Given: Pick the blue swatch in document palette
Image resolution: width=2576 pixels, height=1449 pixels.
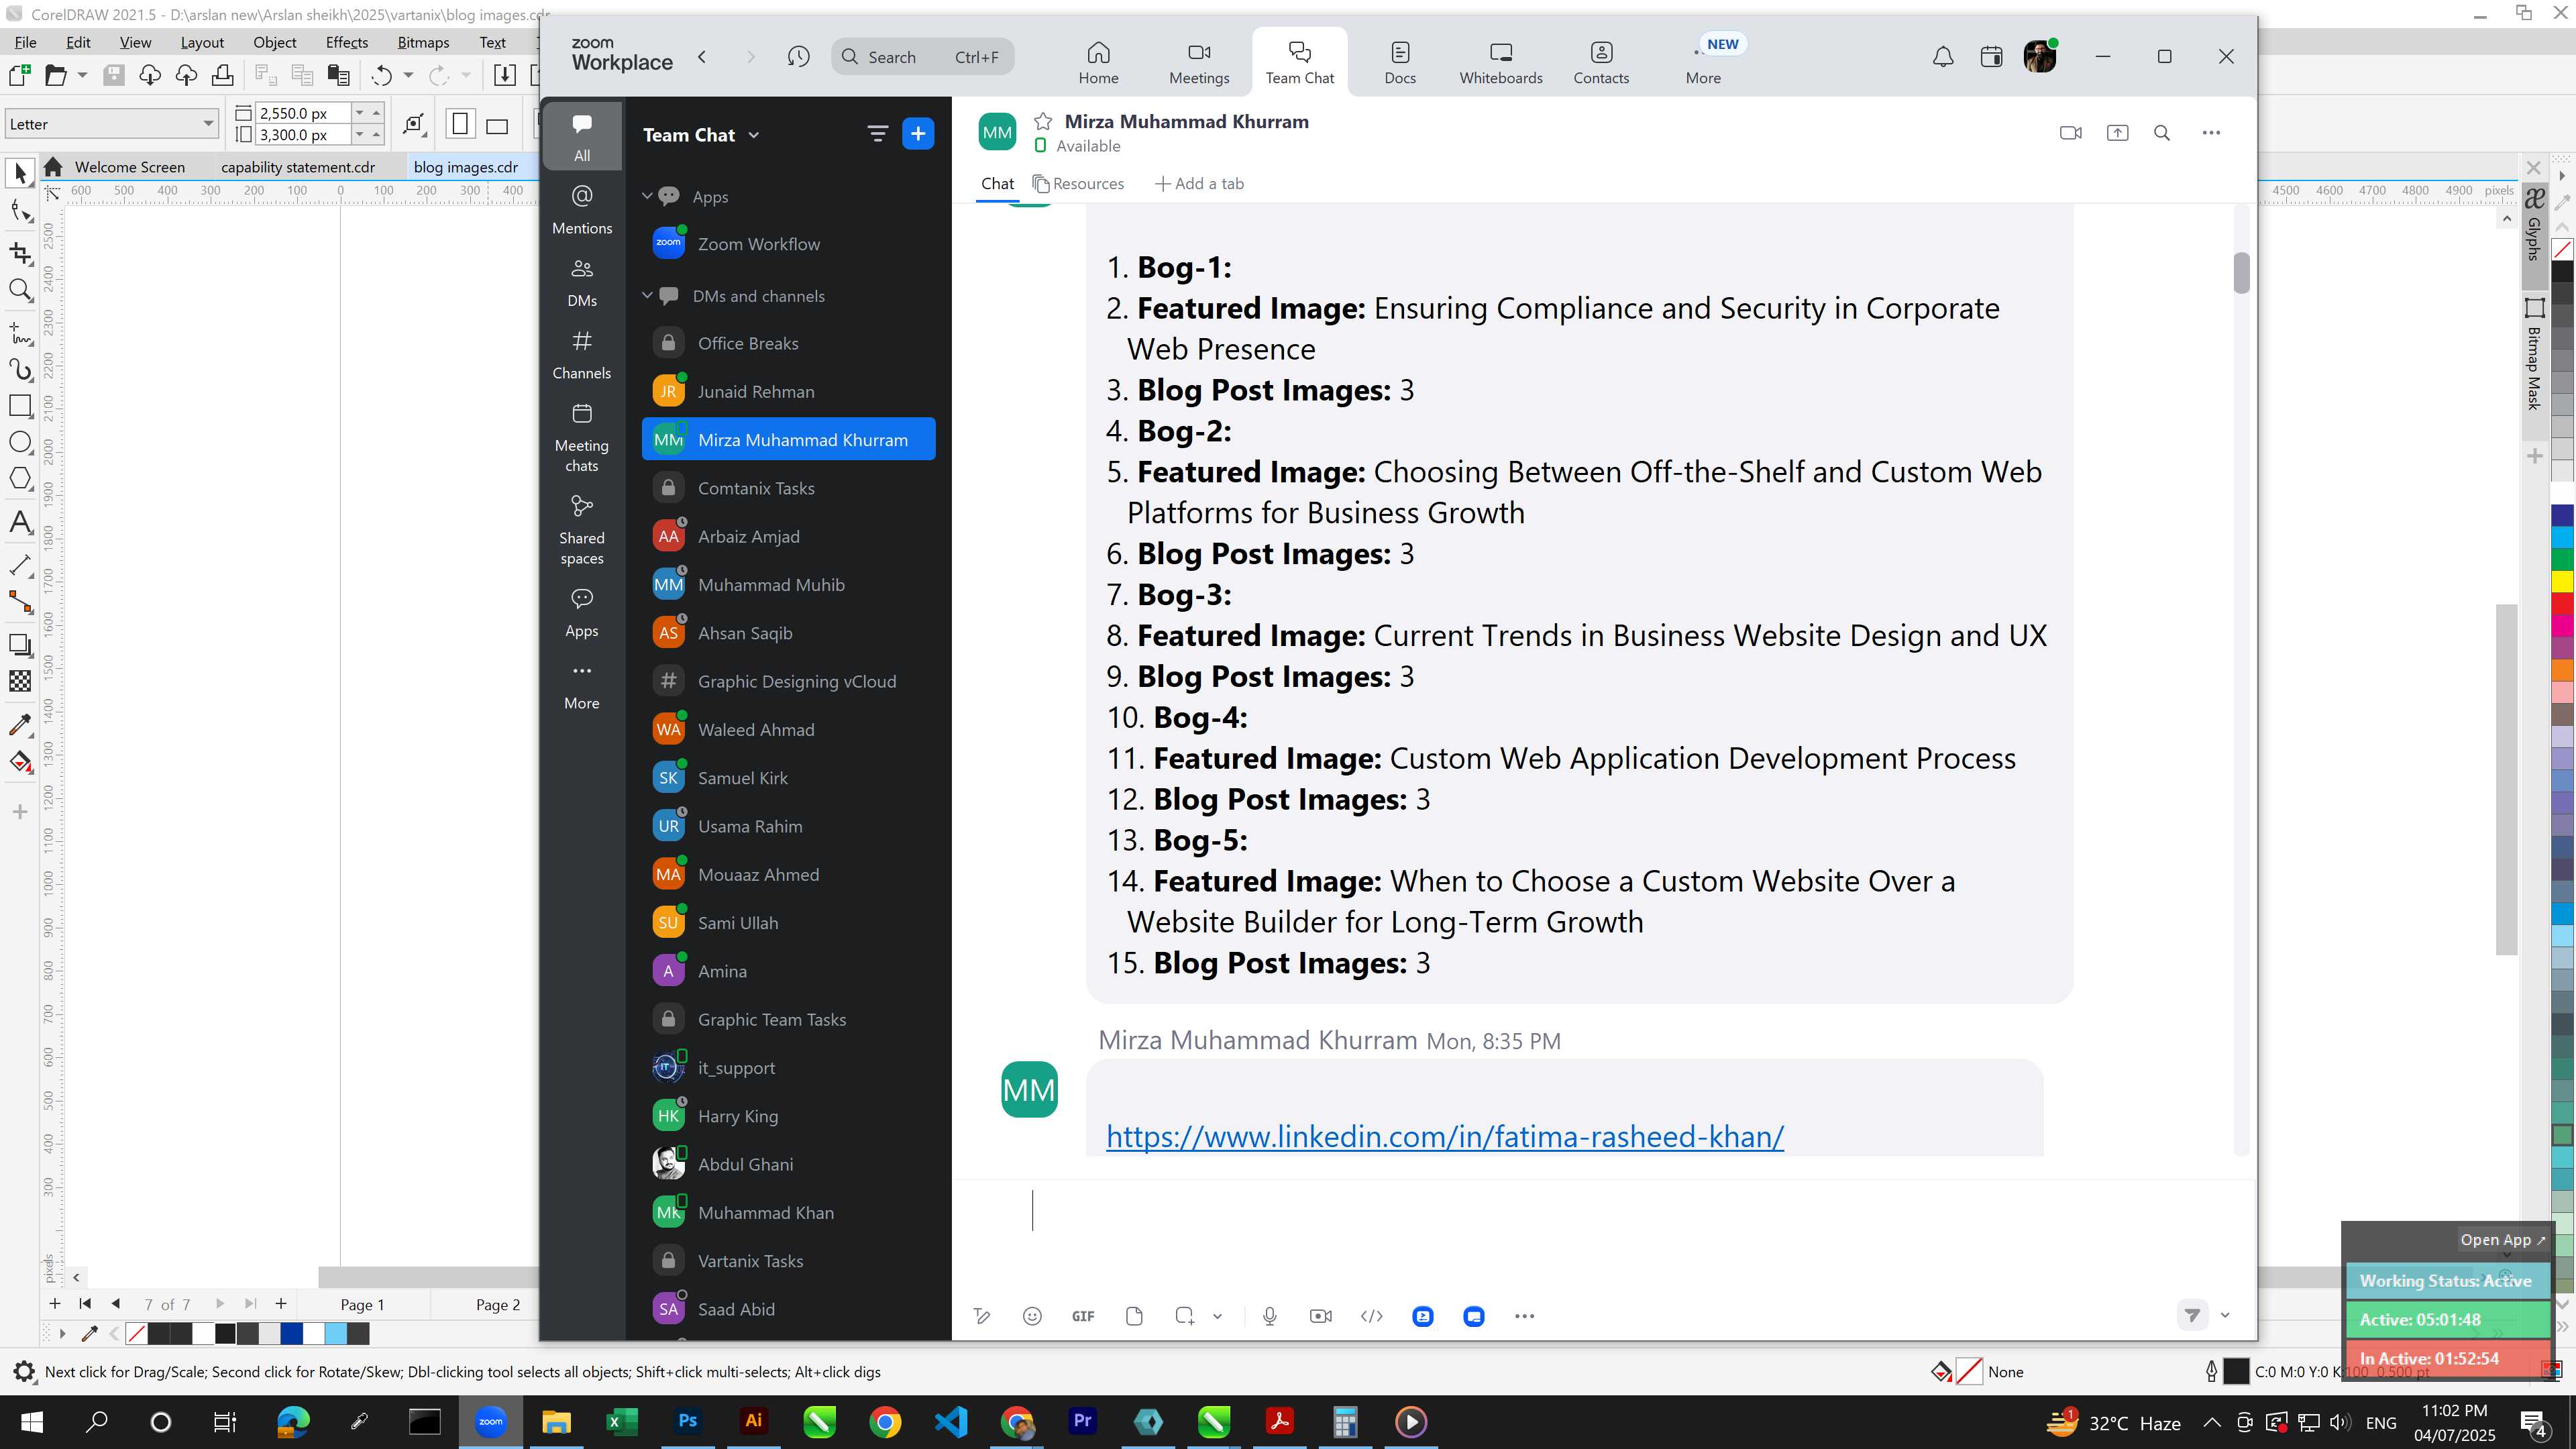Looking at the screenshot, I should pos(291,1333).
